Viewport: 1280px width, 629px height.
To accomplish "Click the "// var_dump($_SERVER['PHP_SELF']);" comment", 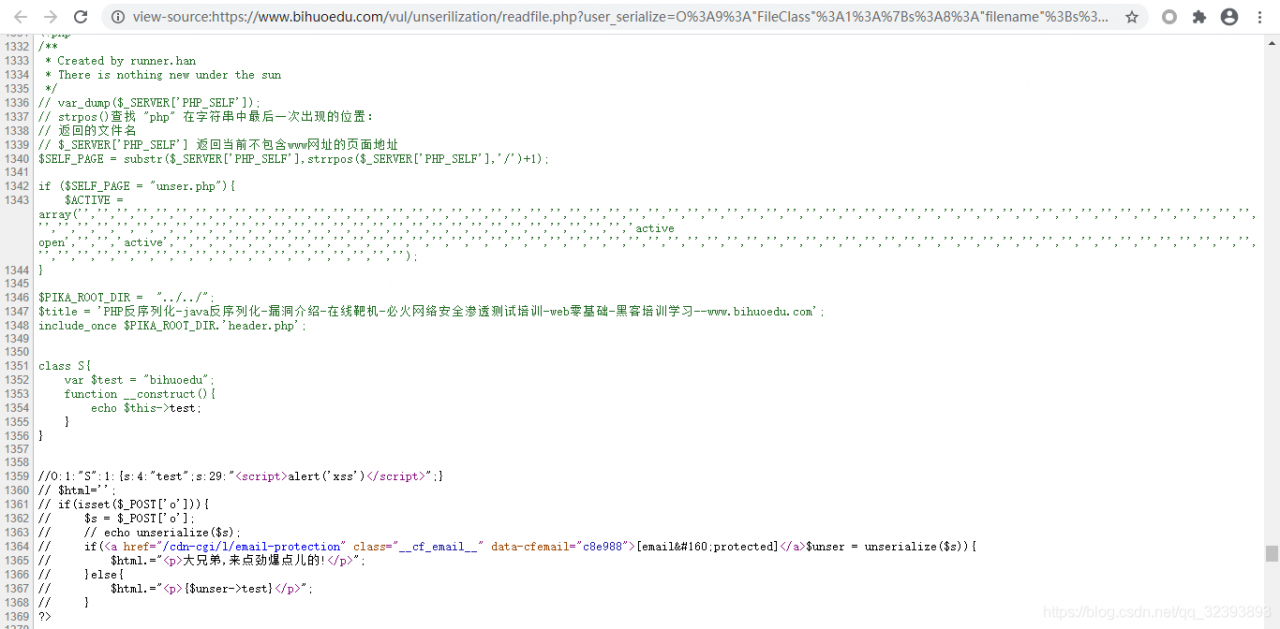I will click(x=149, y=103).
